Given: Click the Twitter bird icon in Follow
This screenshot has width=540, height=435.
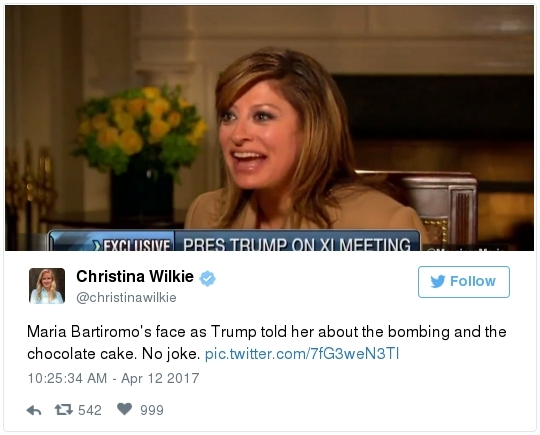Looking at the screenshot, I should pos(438,281).
